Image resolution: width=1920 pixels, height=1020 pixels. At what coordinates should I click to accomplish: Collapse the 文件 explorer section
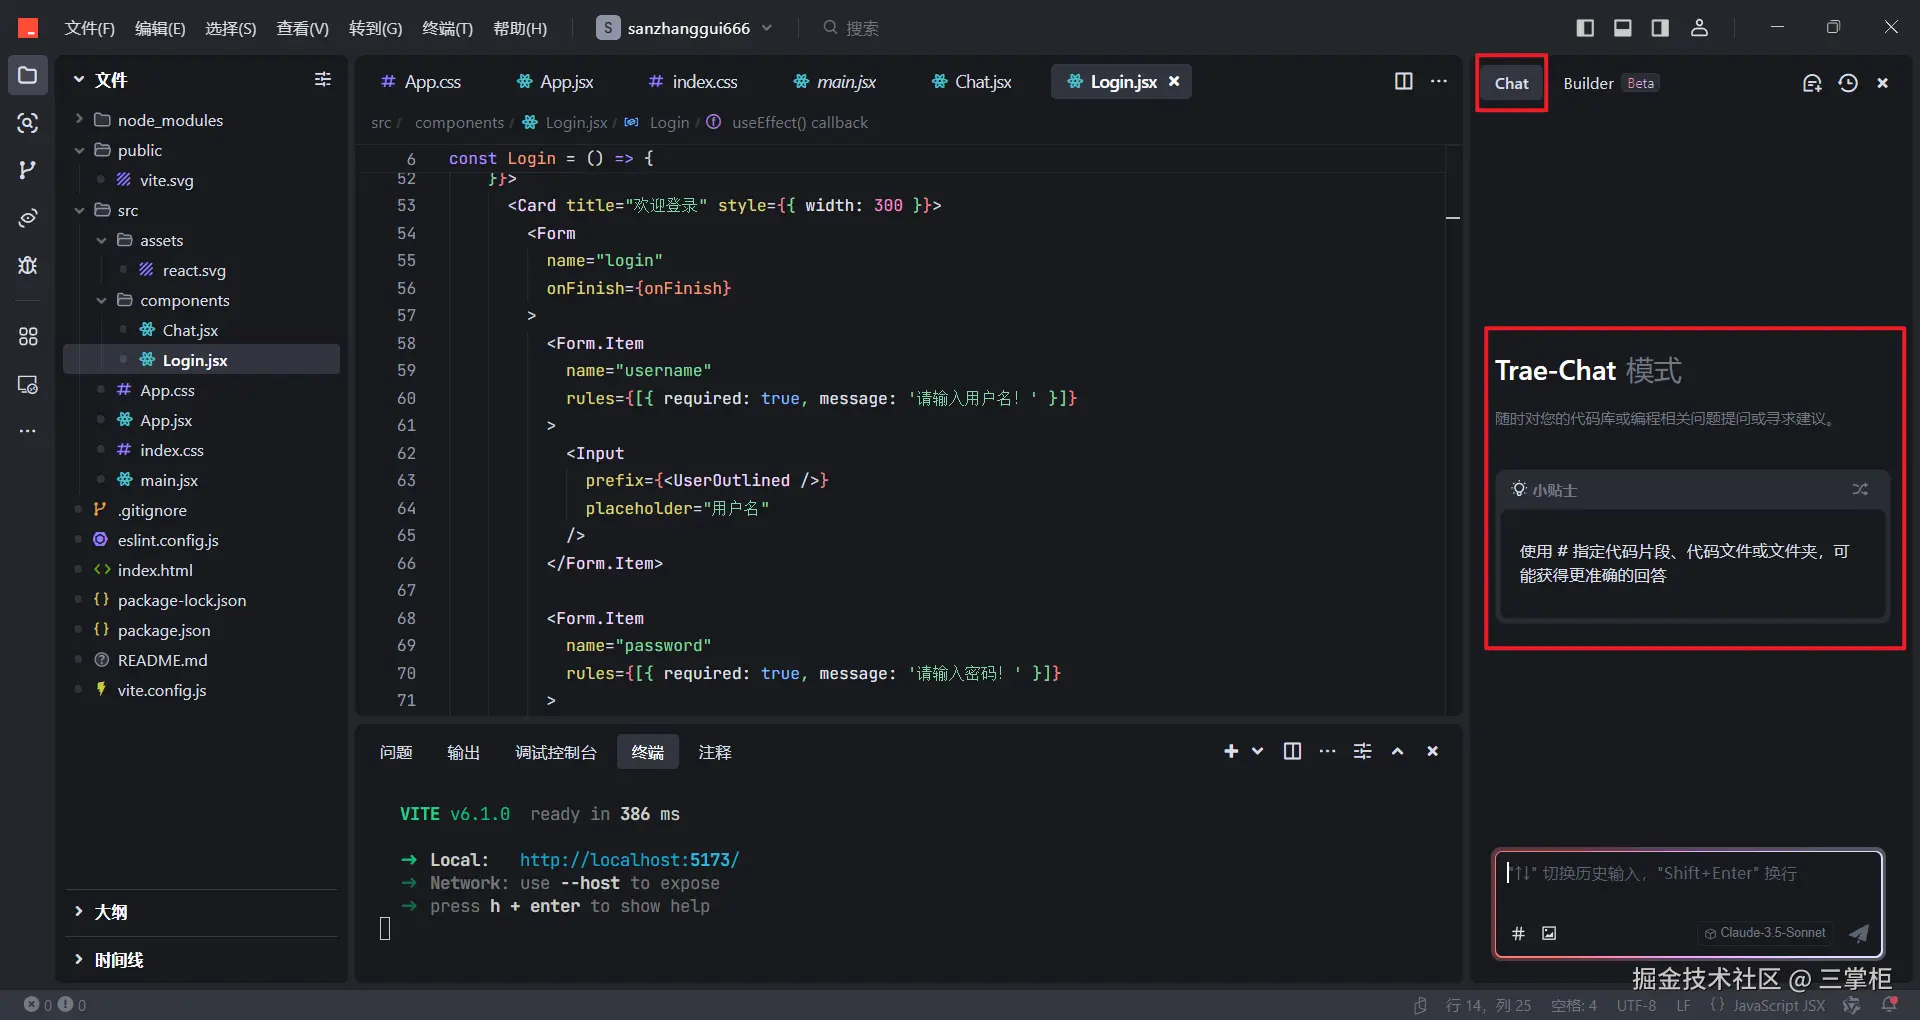[79, 79]
